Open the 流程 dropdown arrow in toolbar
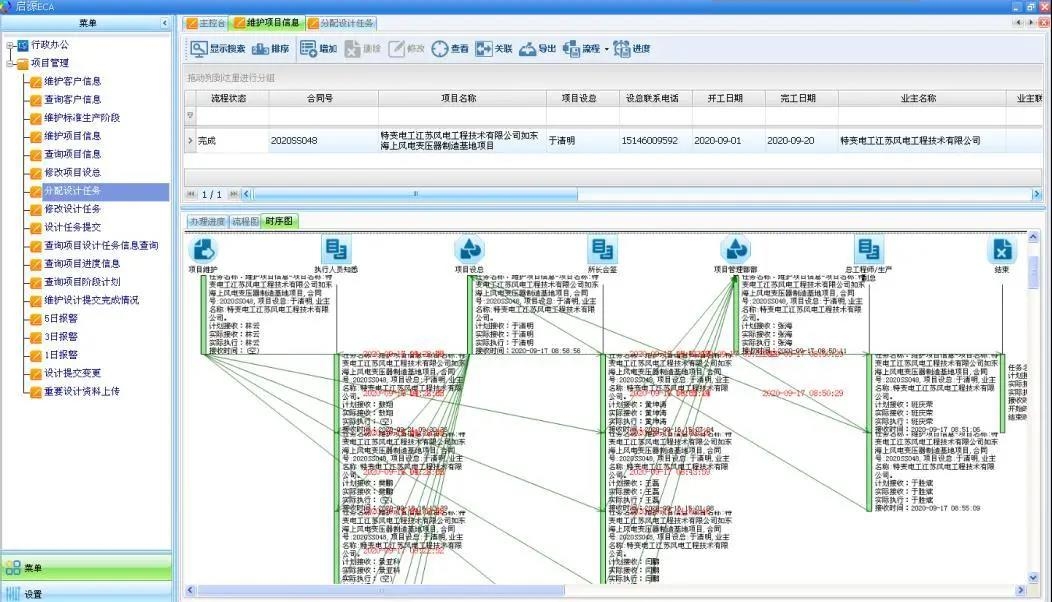The image size is (1052, 602). pos(606,49)
